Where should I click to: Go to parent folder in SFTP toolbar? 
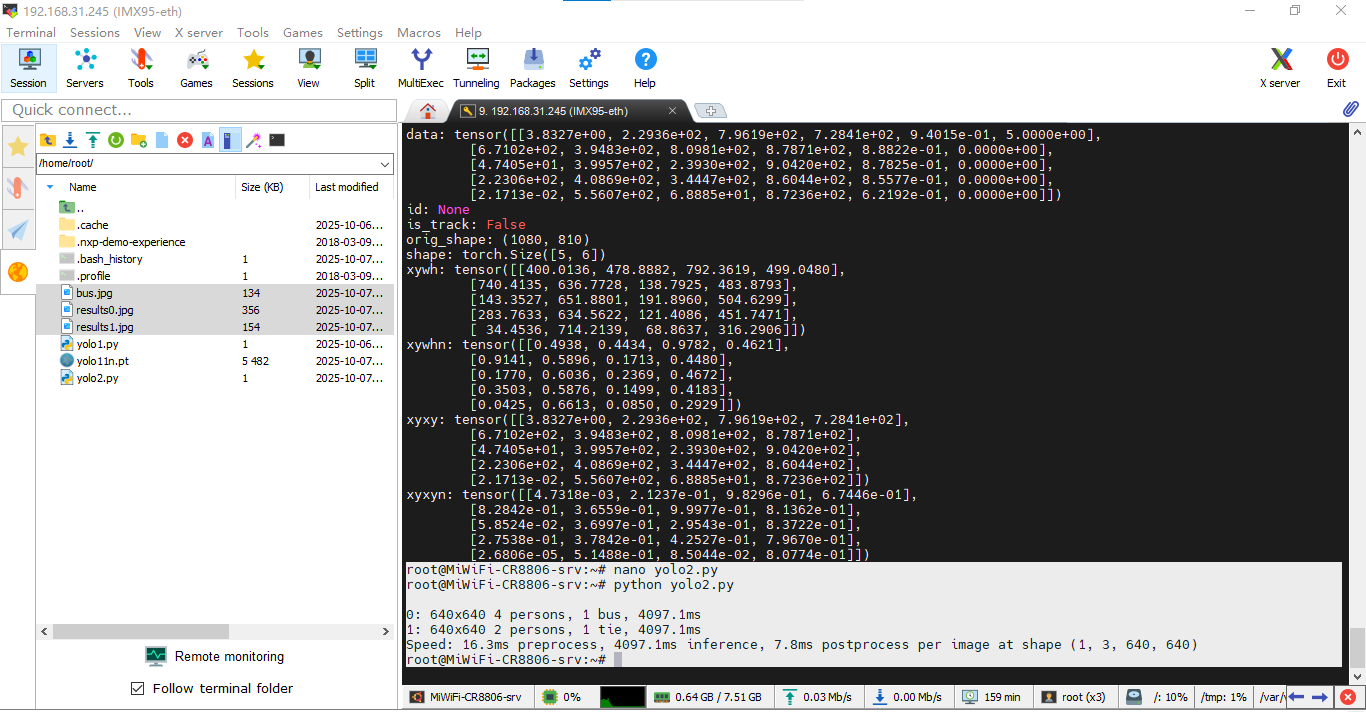click(x=47, y=140)
